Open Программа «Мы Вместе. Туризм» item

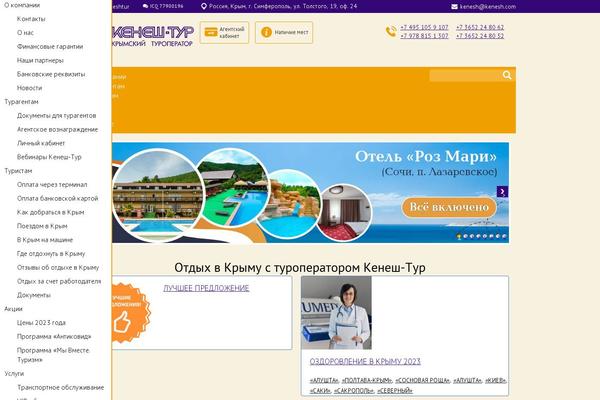coord(53,355)
